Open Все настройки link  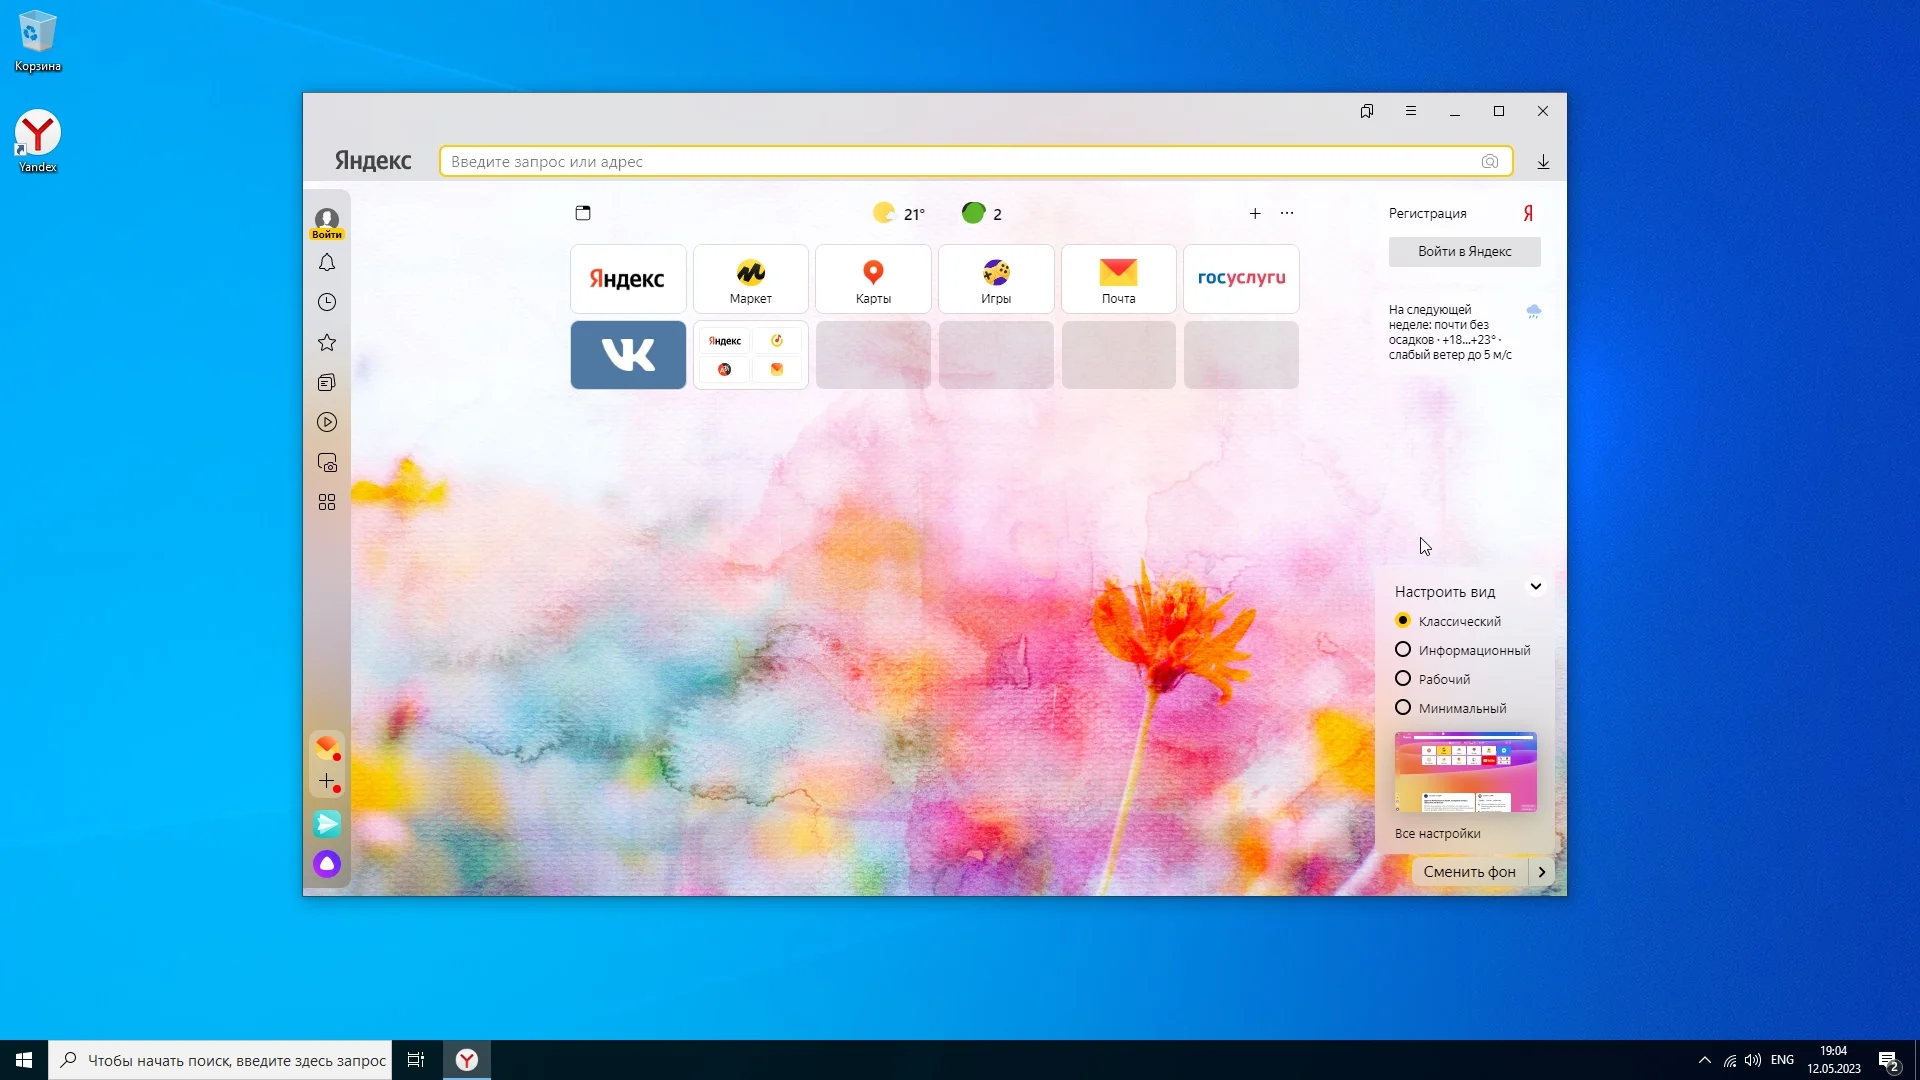pos(1437,834)
